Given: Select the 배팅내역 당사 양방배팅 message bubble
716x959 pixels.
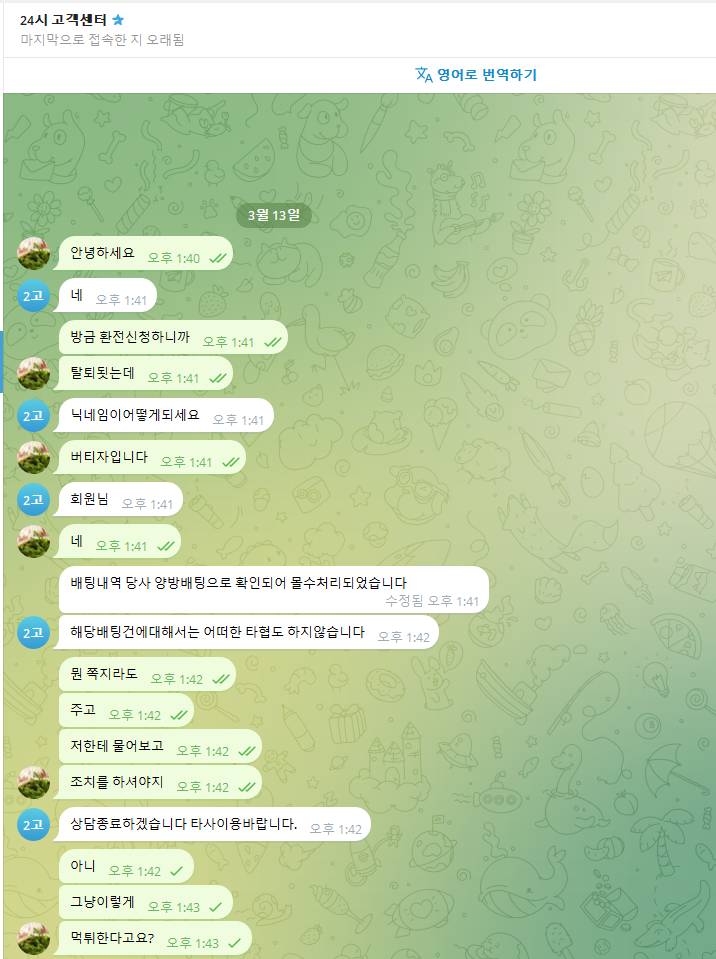Looking at the screenshot, I should (x=274, y=590).
